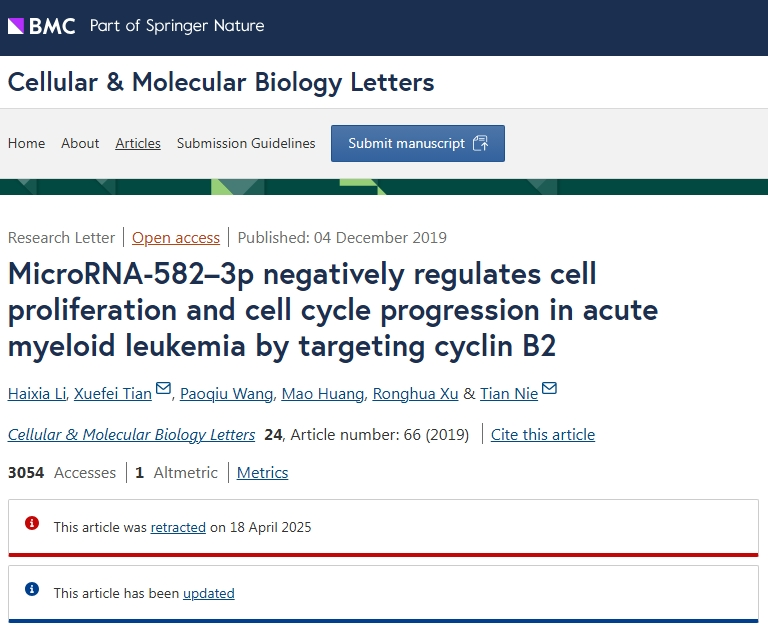Click the upload icon on Submit manuscript
The image size is (768, 633).
(480, 144)
